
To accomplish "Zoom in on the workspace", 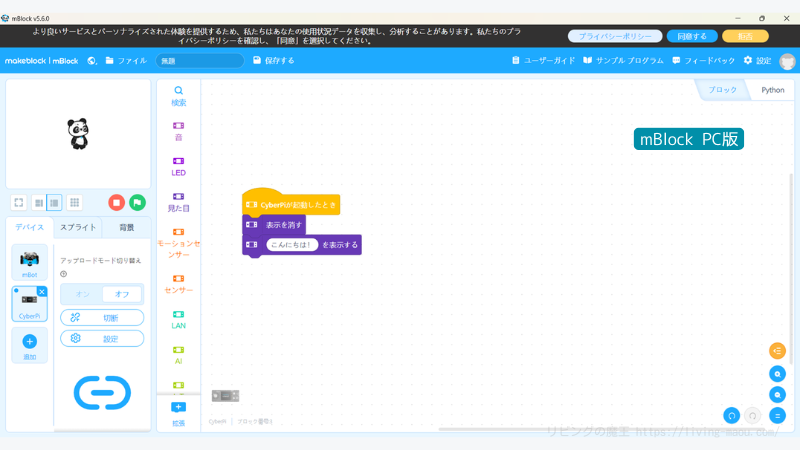I will tap(777, 374).
